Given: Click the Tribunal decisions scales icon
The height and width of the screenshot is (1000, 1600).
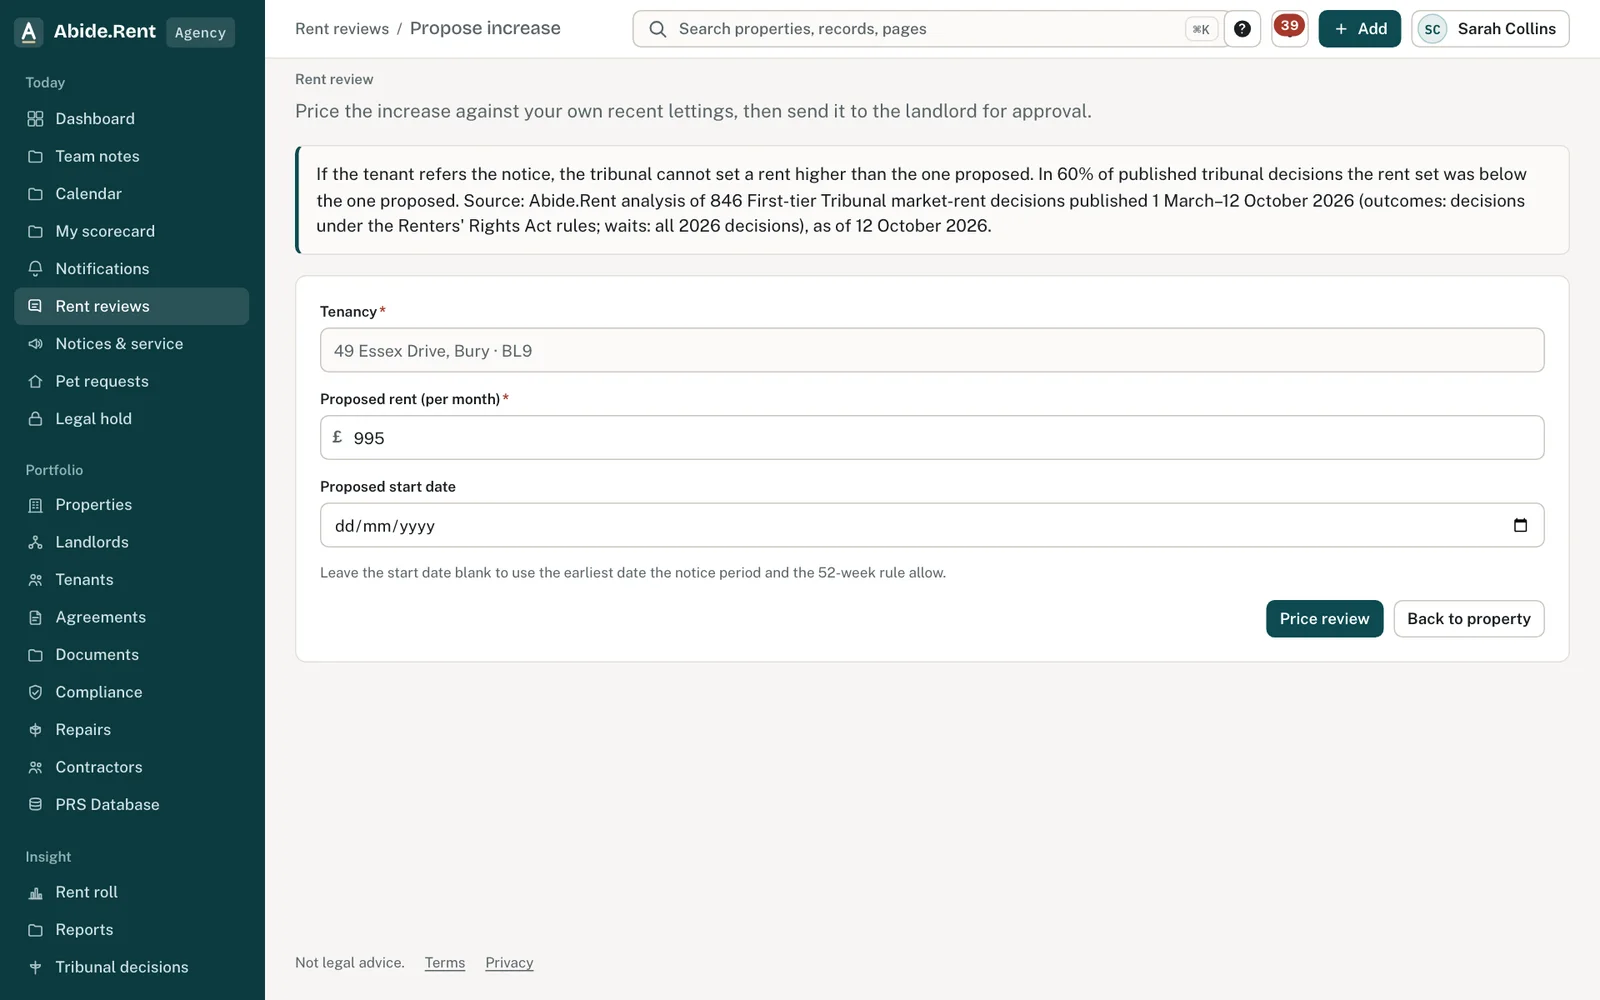Looking at the screenshot, I should pyautogui.click(x=36, y=967).
